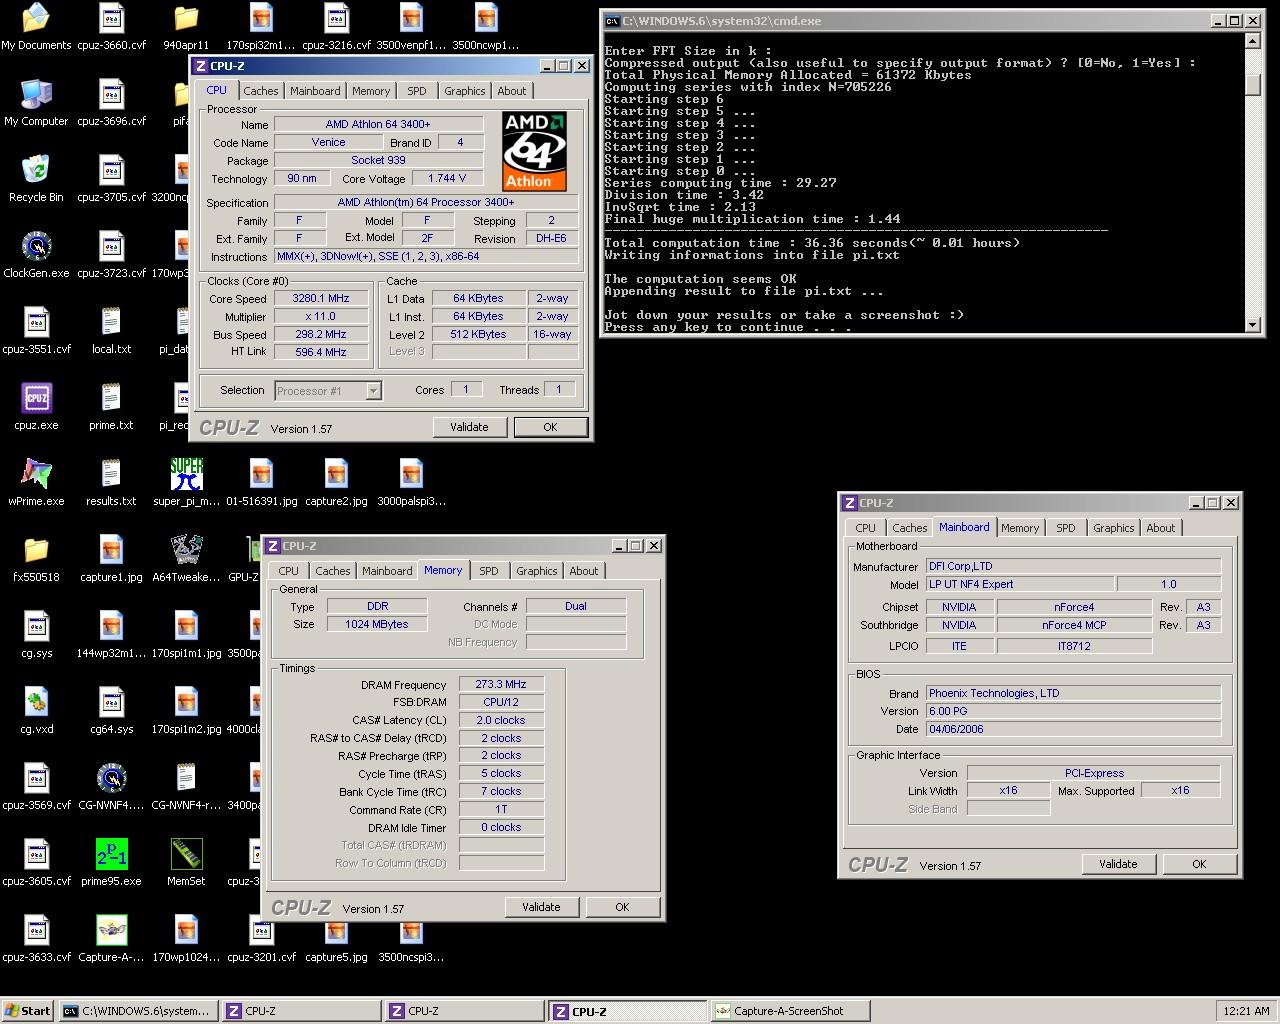Select wPrime.exe desktop icon
This screenshot has height=1024, width=1280.
pyautogui.click(x=36, y=483)
